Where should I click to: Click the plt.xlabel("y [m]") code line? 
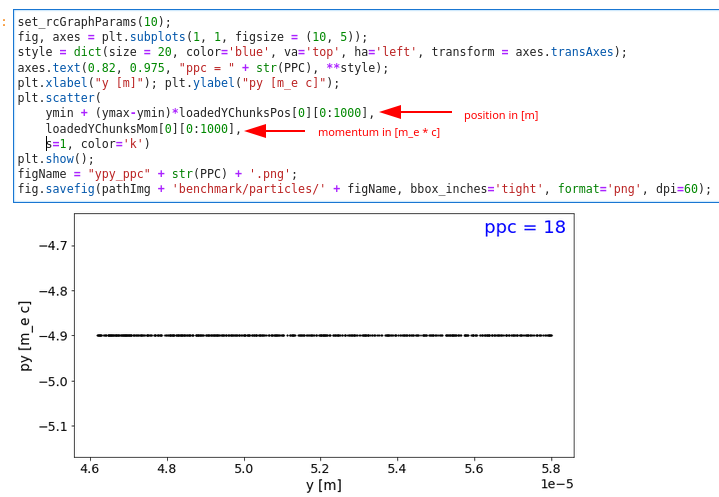tap(178, 83)
